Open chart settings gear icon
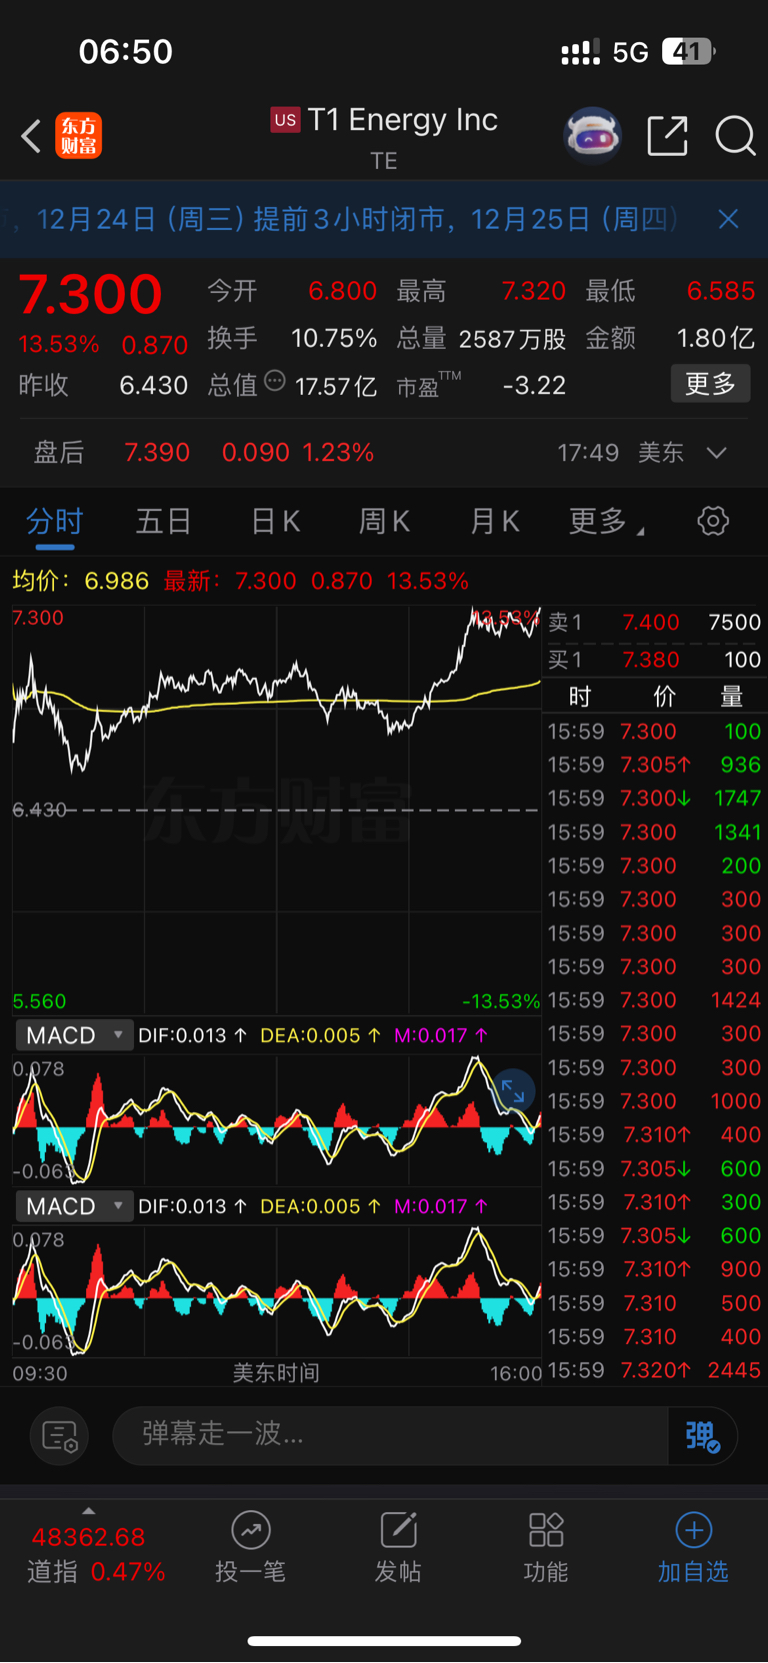Screen dimensions: 768x1663 tap(713, 521)
